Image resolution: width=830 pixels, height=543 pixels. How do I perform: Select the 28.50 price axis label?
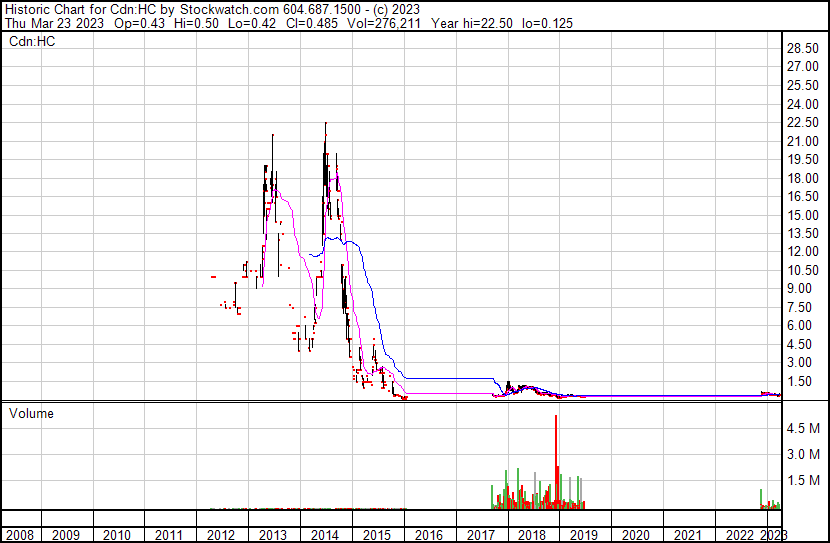pyautogui.click(x=803, y=48)
